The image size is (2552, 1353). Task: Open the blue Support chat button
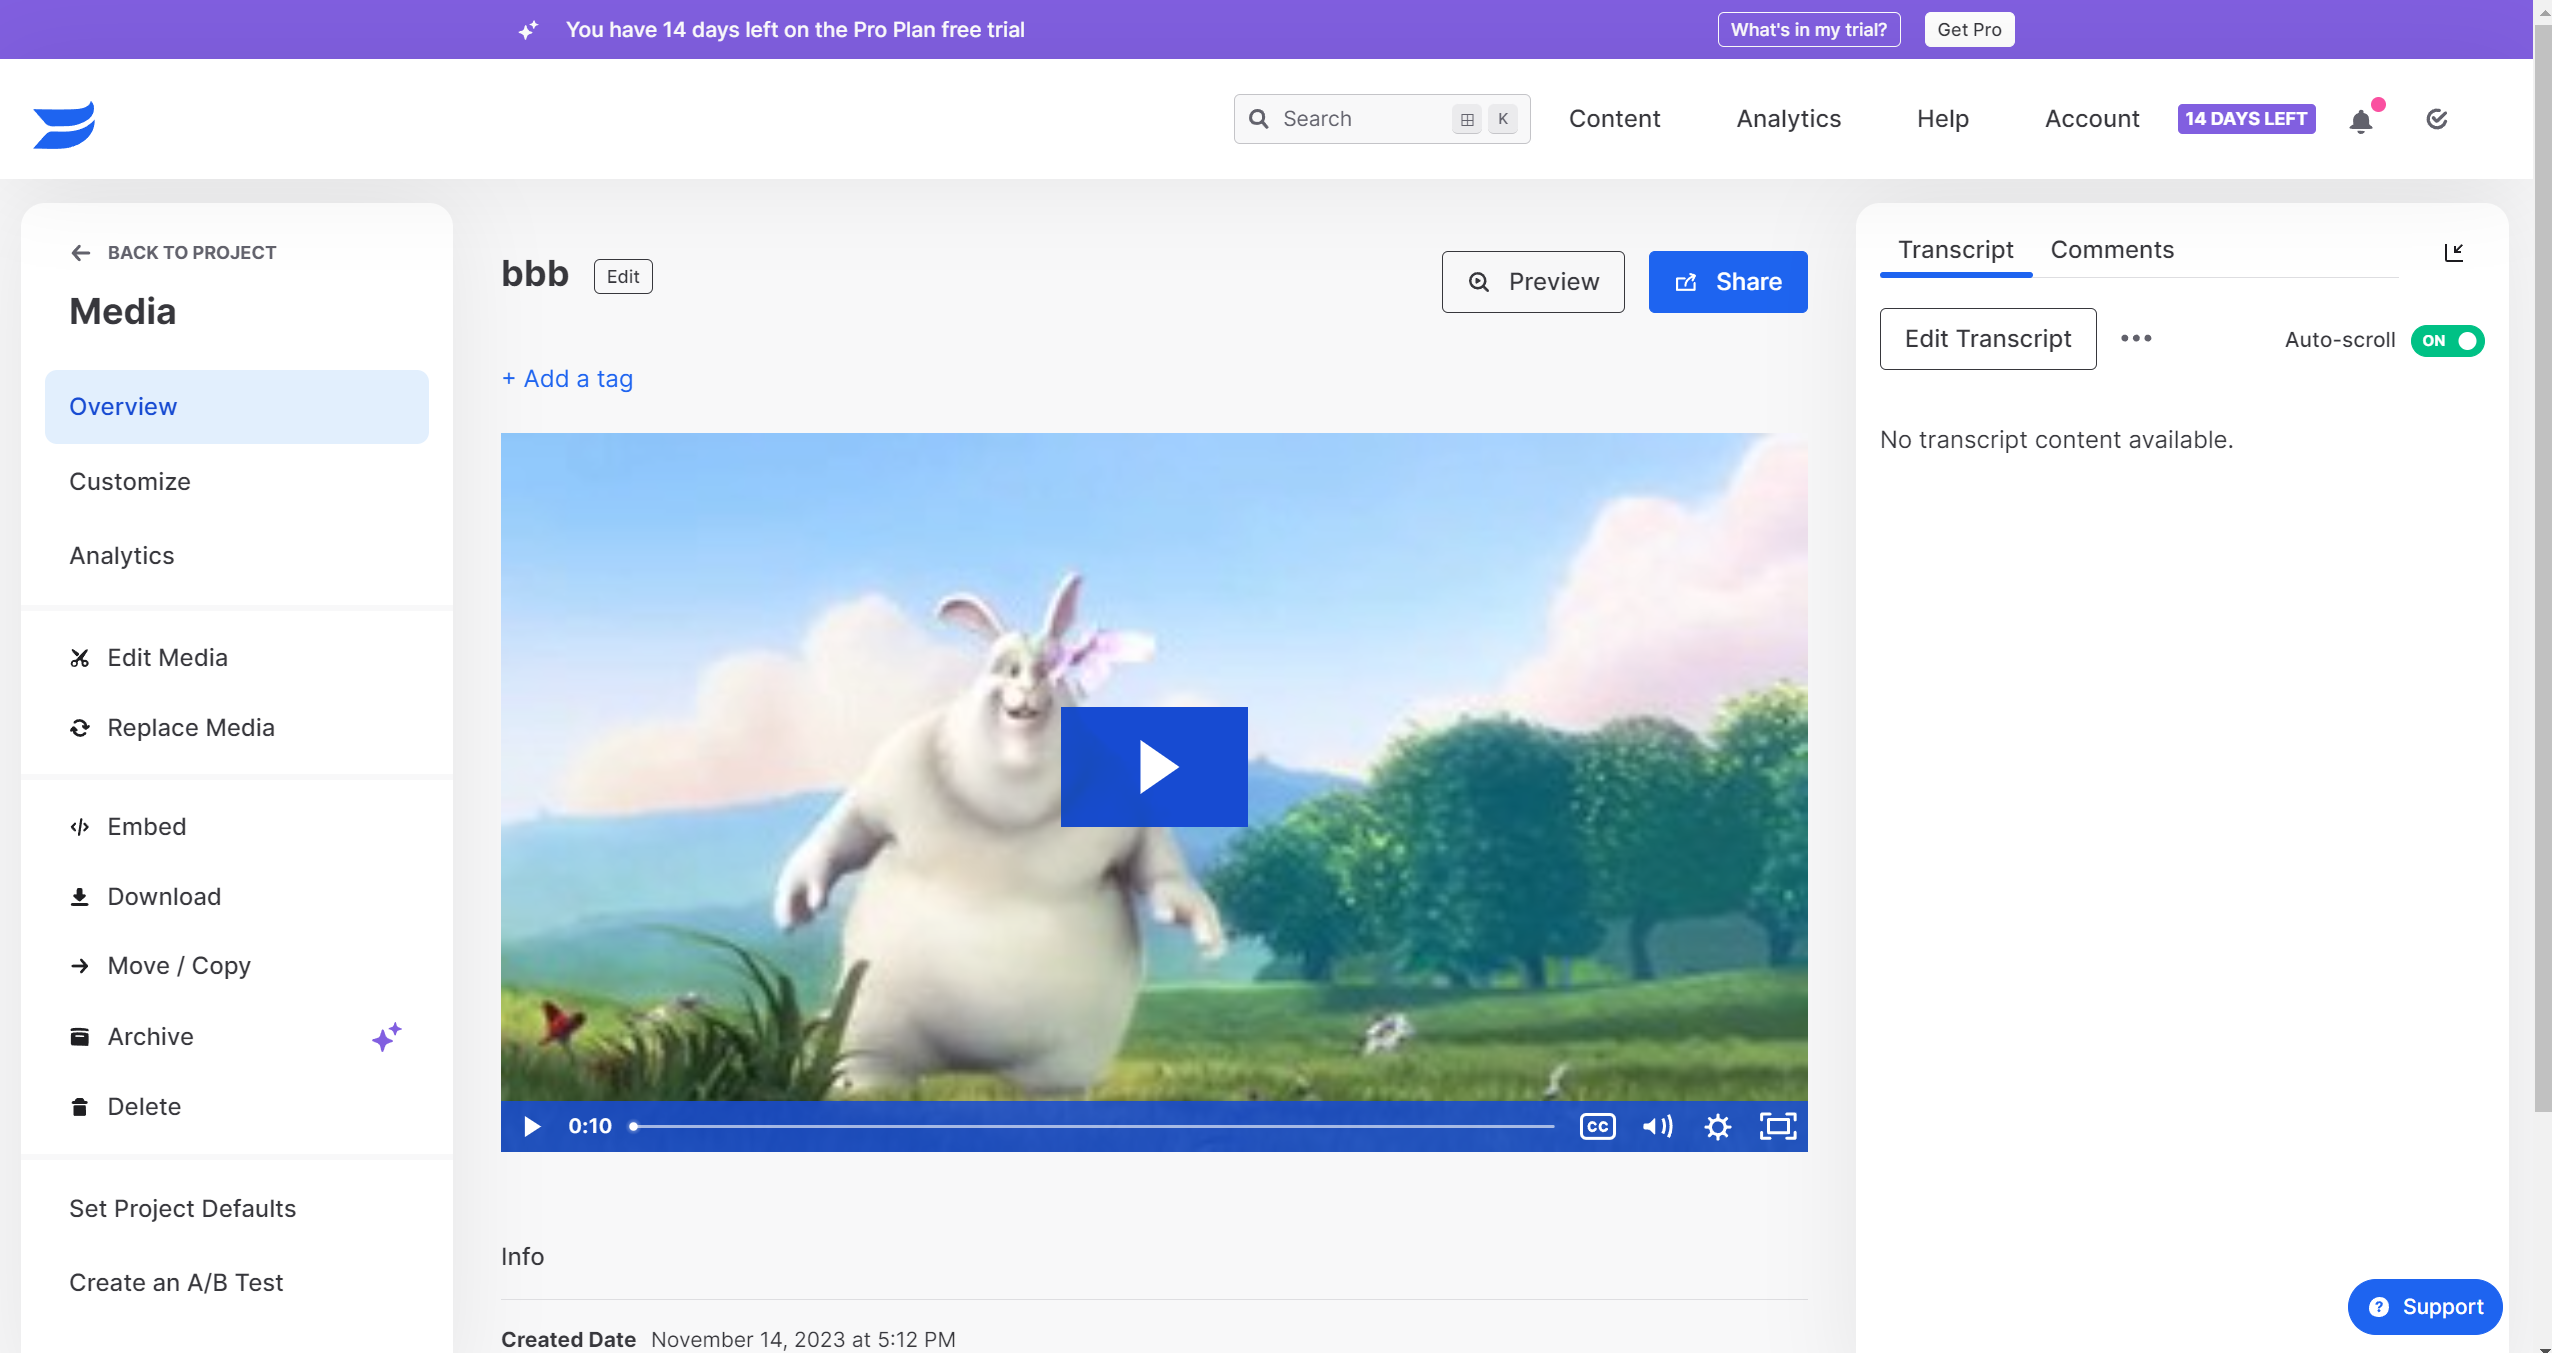point(2425,1307)
